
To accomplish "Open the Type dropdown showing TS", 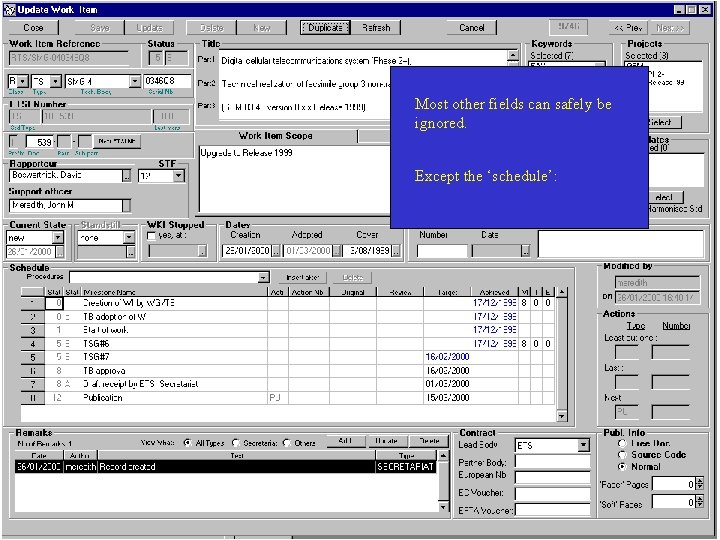I will 56,81.
